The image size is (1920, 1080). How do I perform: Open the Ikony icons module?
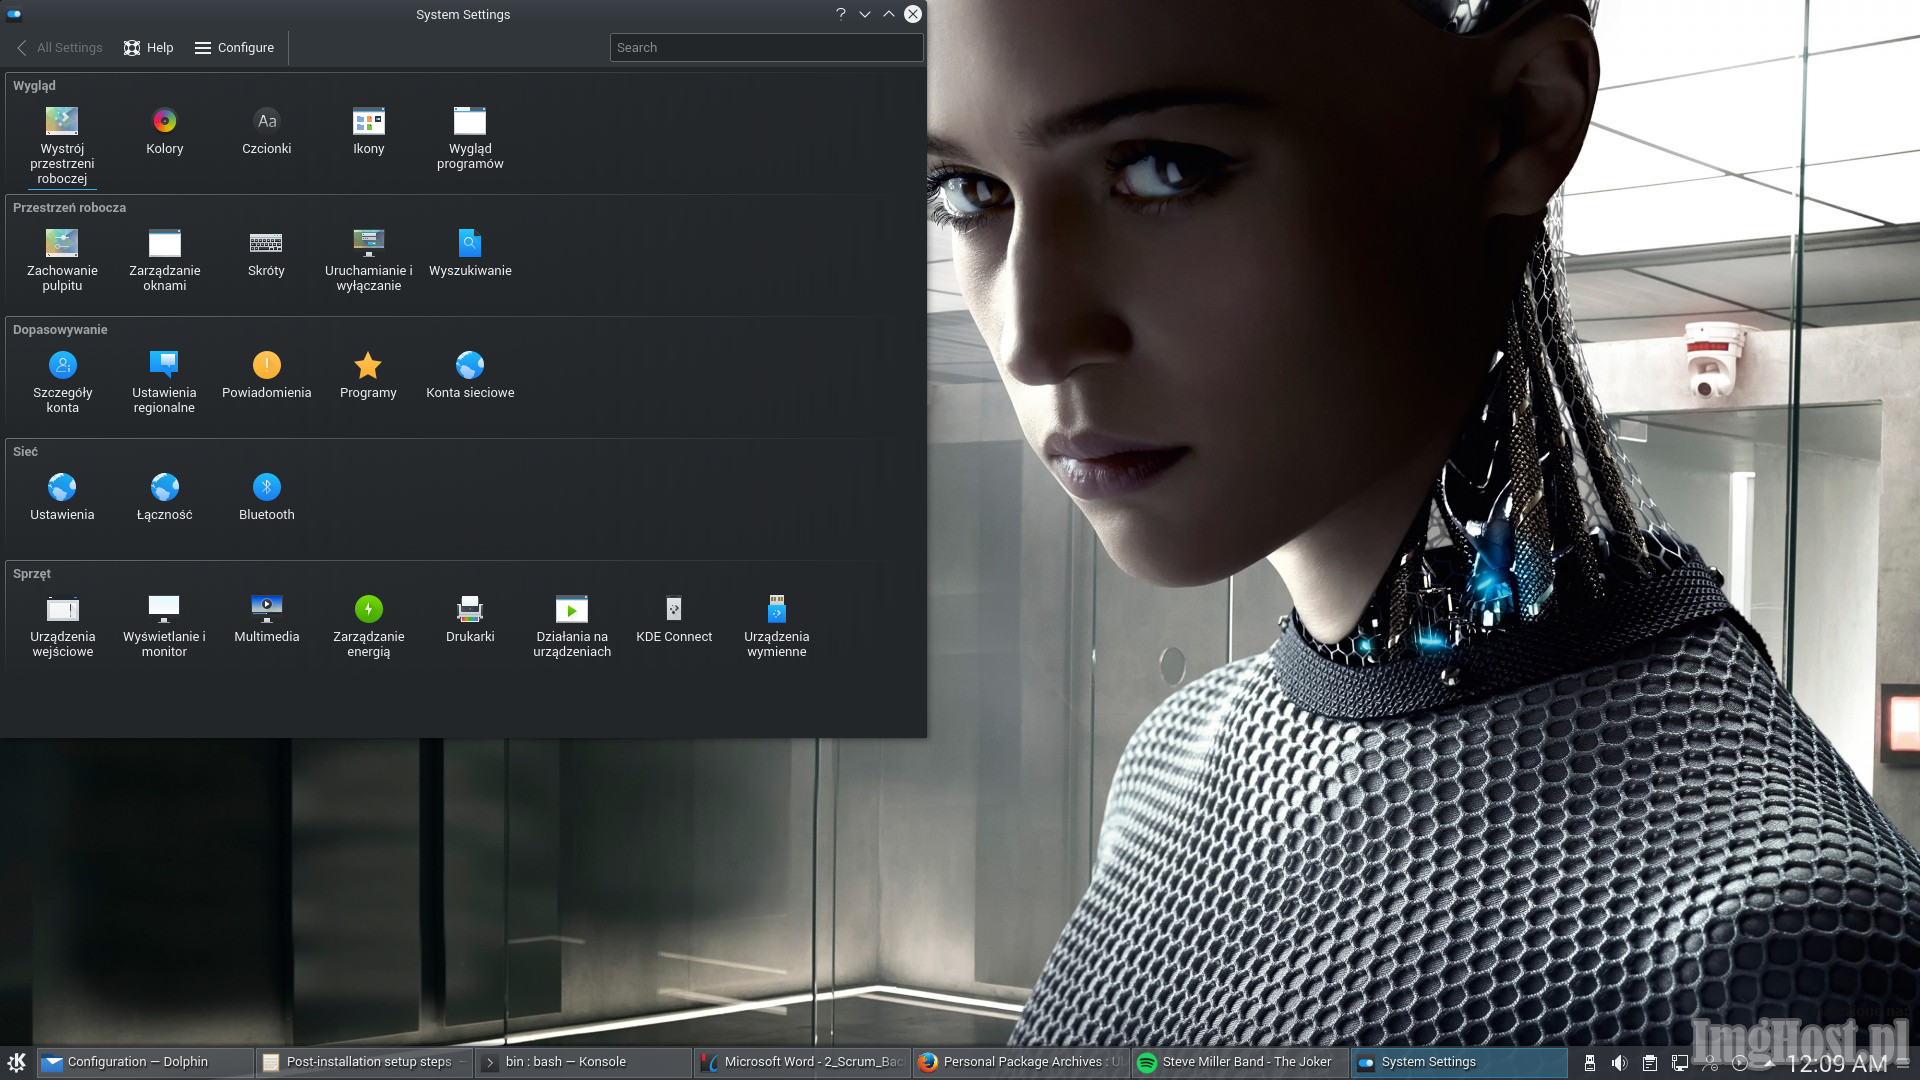tap(368, 131)
